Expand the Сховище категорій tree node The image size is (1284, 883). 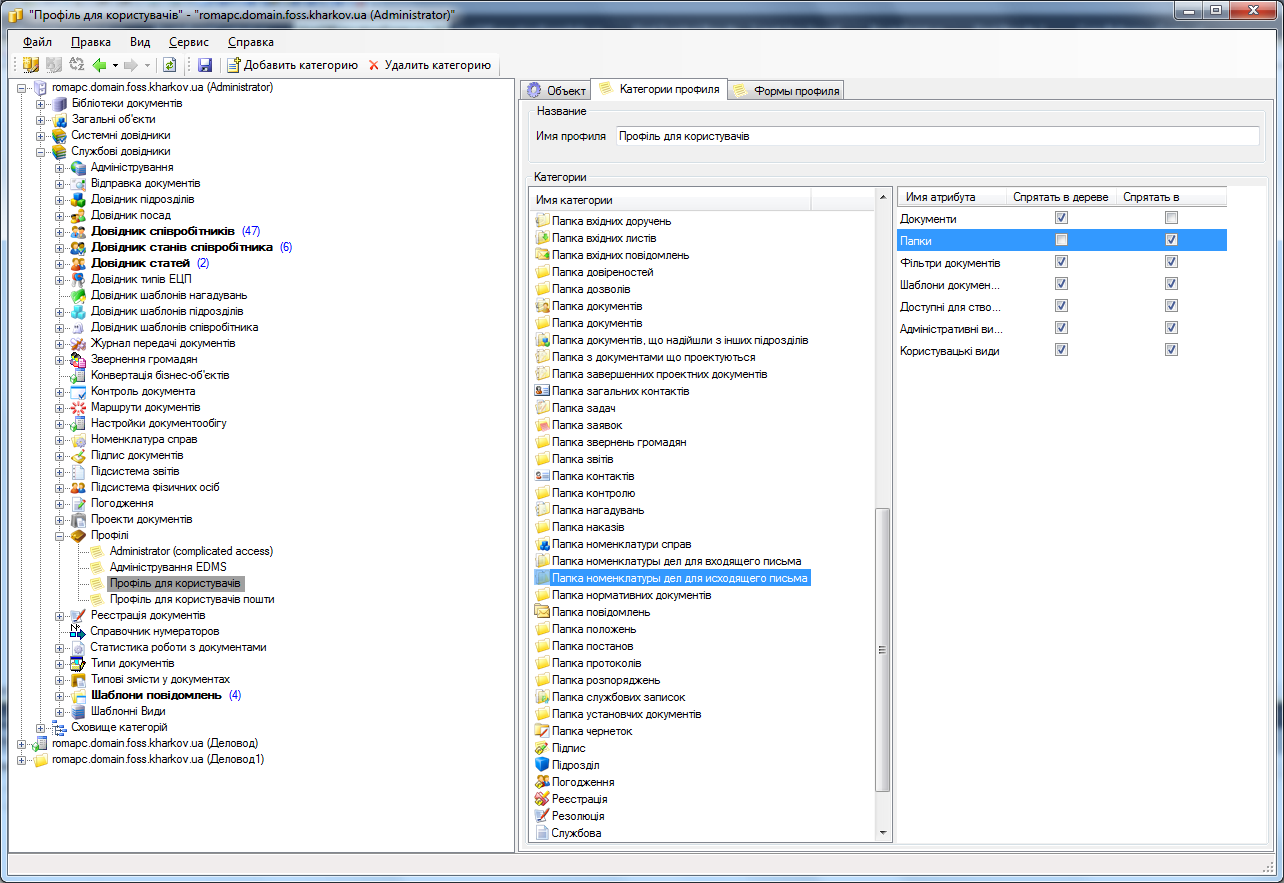tap(40, 727)
